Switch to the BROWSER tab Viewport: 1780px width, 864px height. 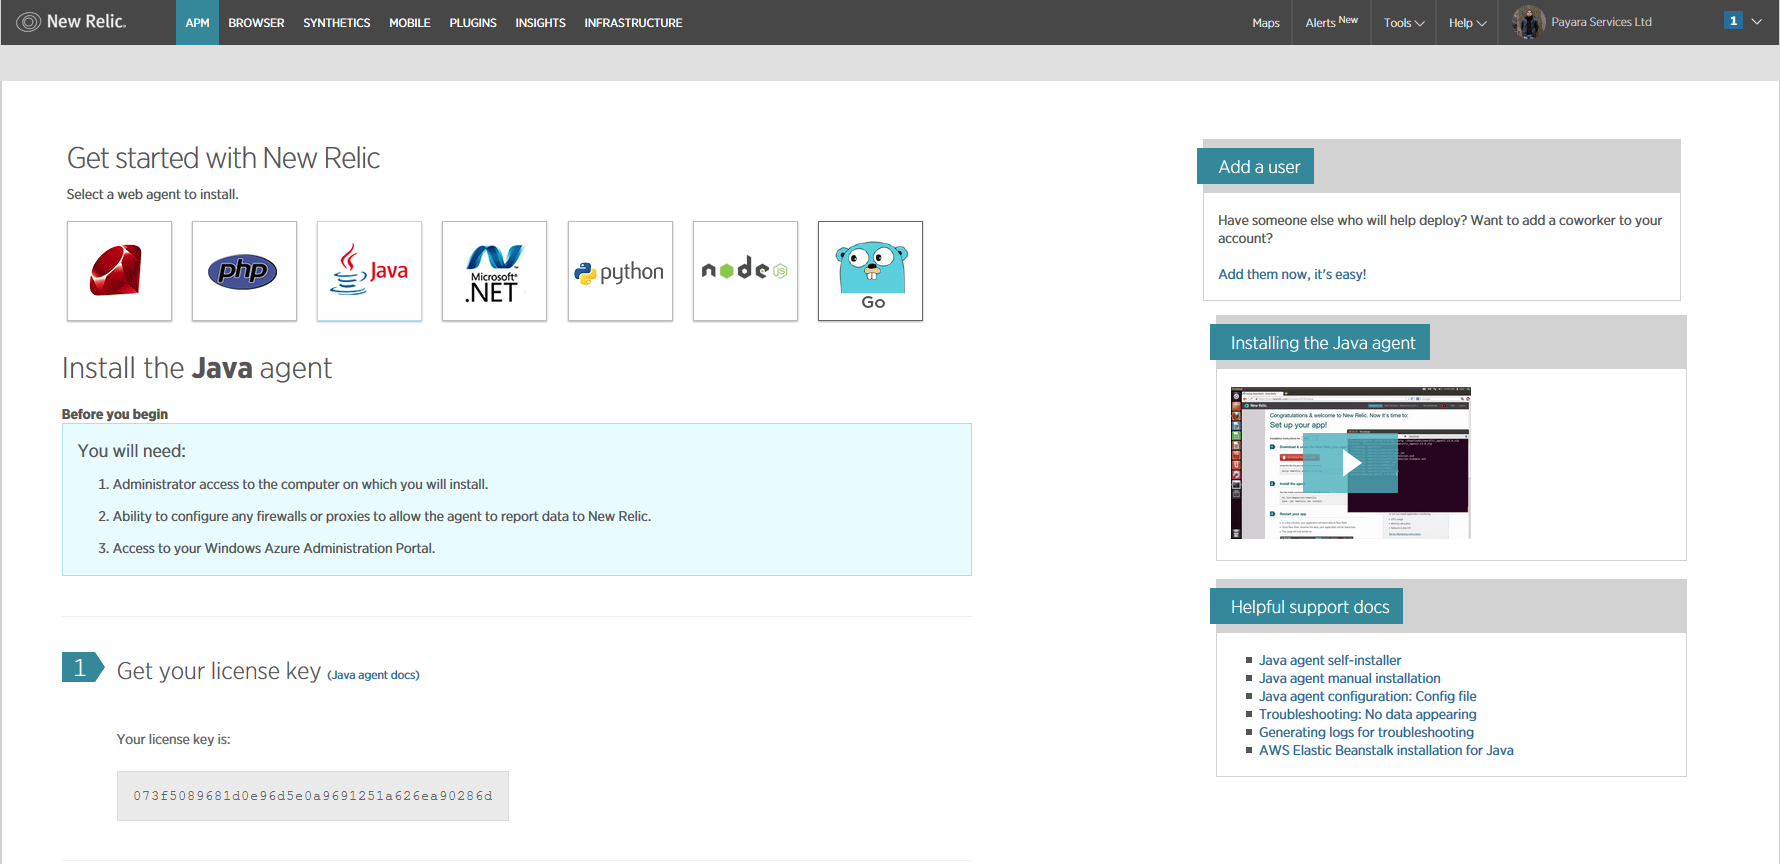(256, 23)
